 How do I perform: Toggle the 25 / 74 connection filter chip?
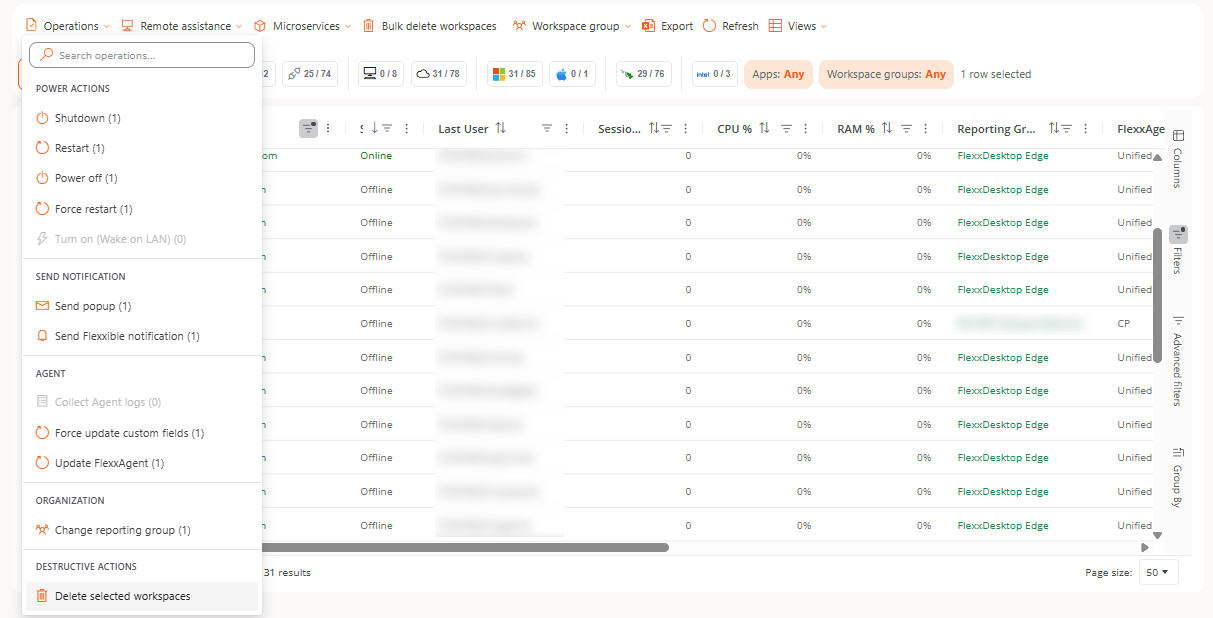309,74
